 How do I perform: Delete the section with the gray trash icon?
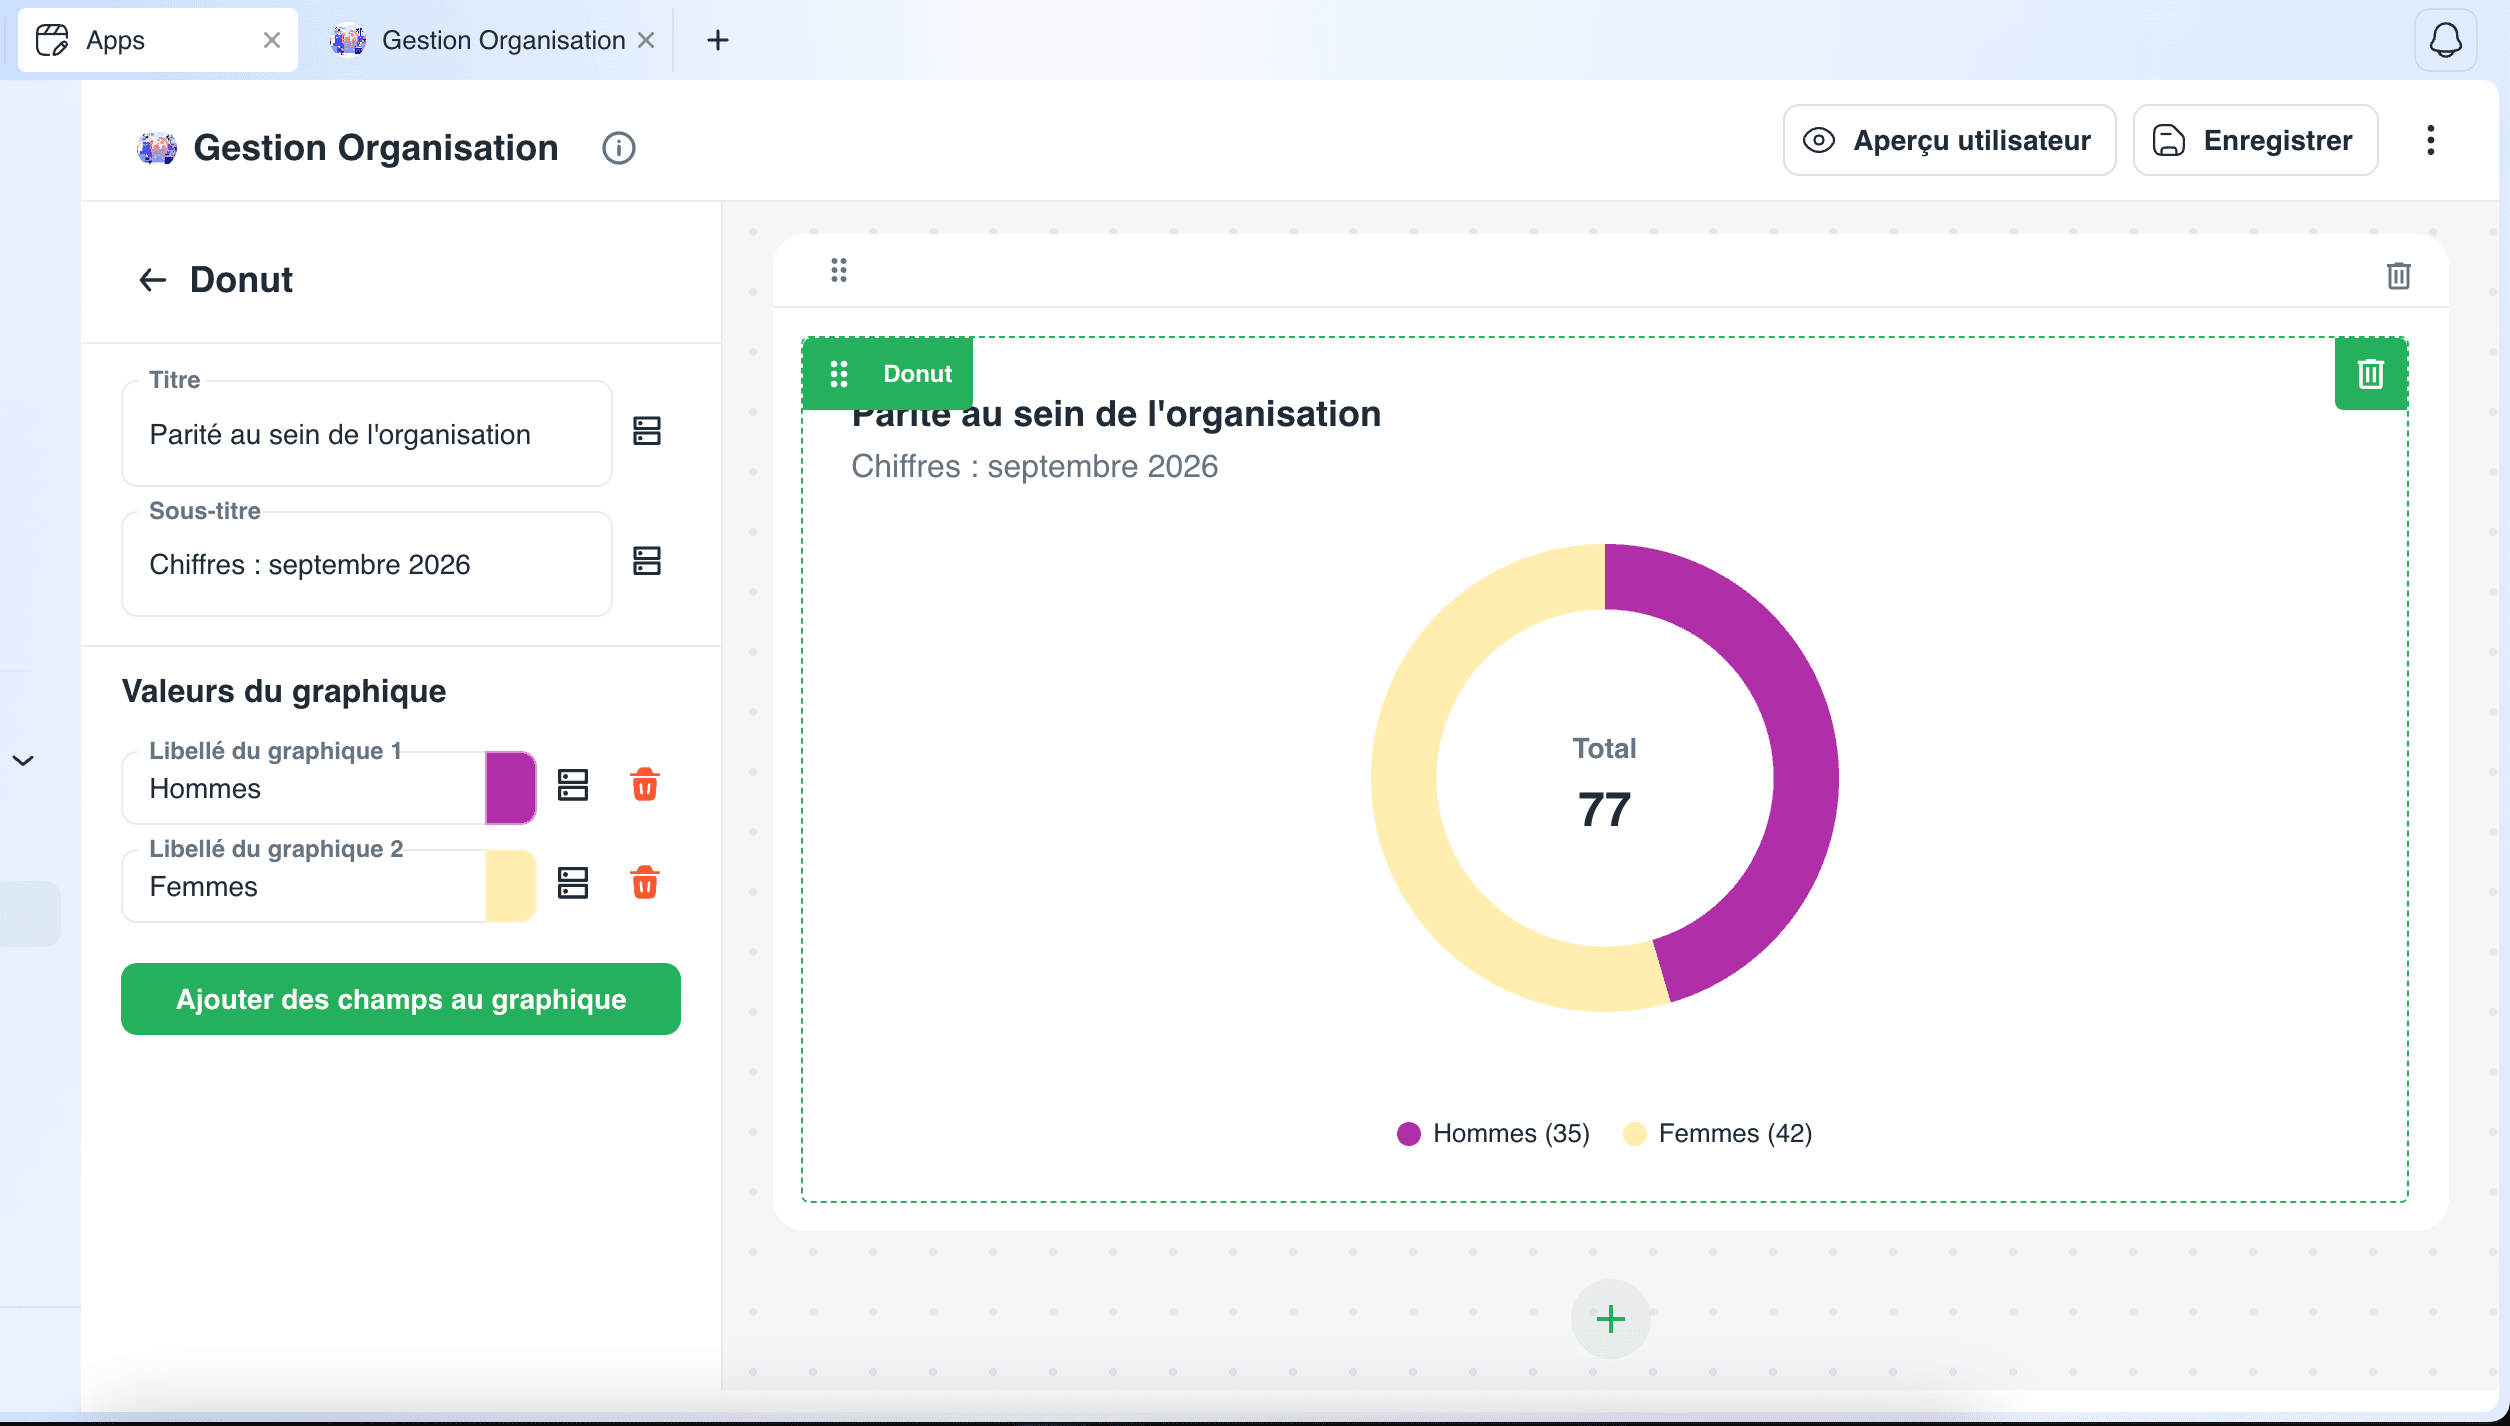pos(2399,275)
